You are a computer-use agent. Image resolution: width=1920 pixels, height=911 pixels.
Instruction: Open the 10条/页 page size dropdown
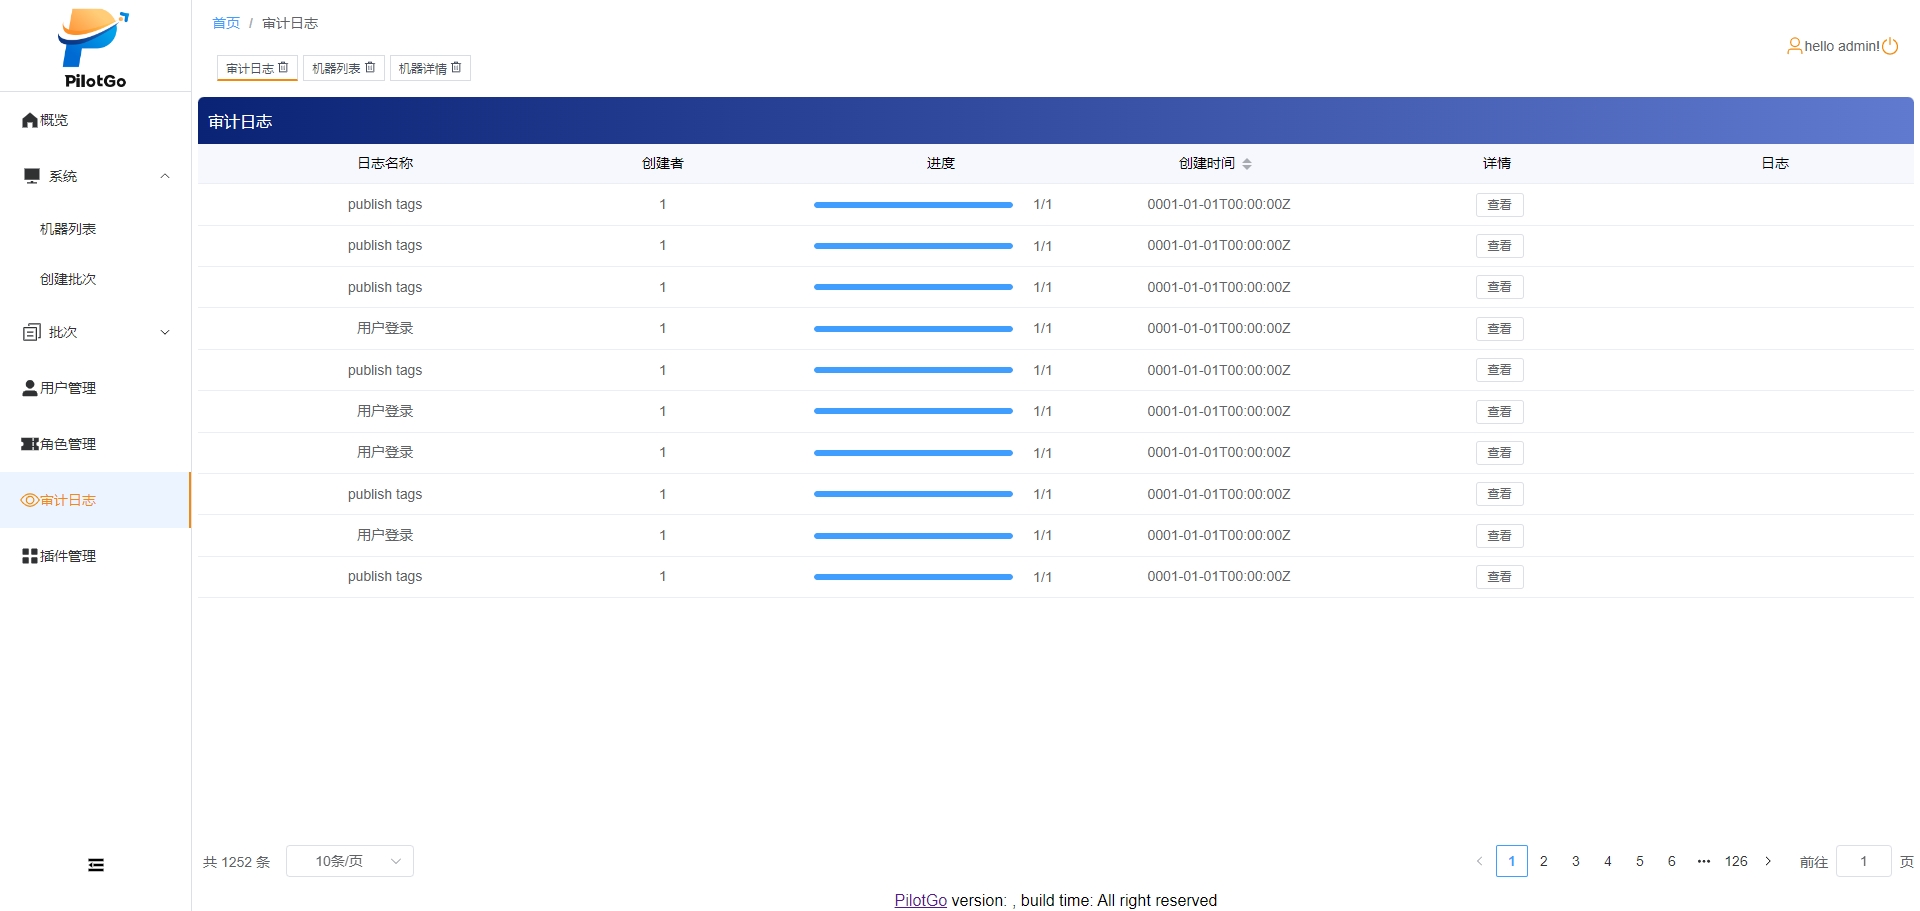coord(350,861)
